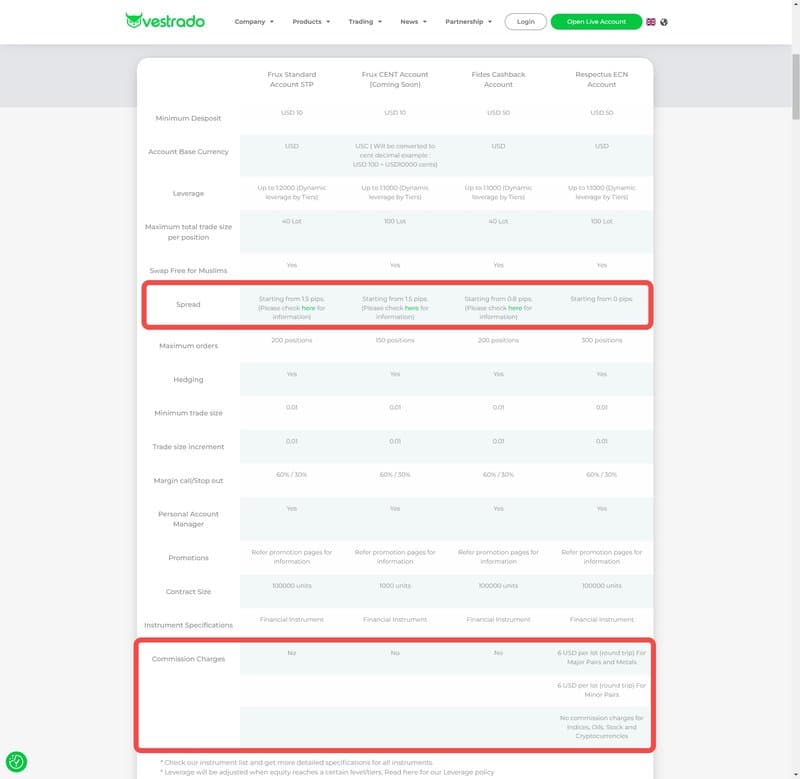Follow the 'here' link in Frux CENT spread
The height and width of the screenshot is (779, 800).
411,308
